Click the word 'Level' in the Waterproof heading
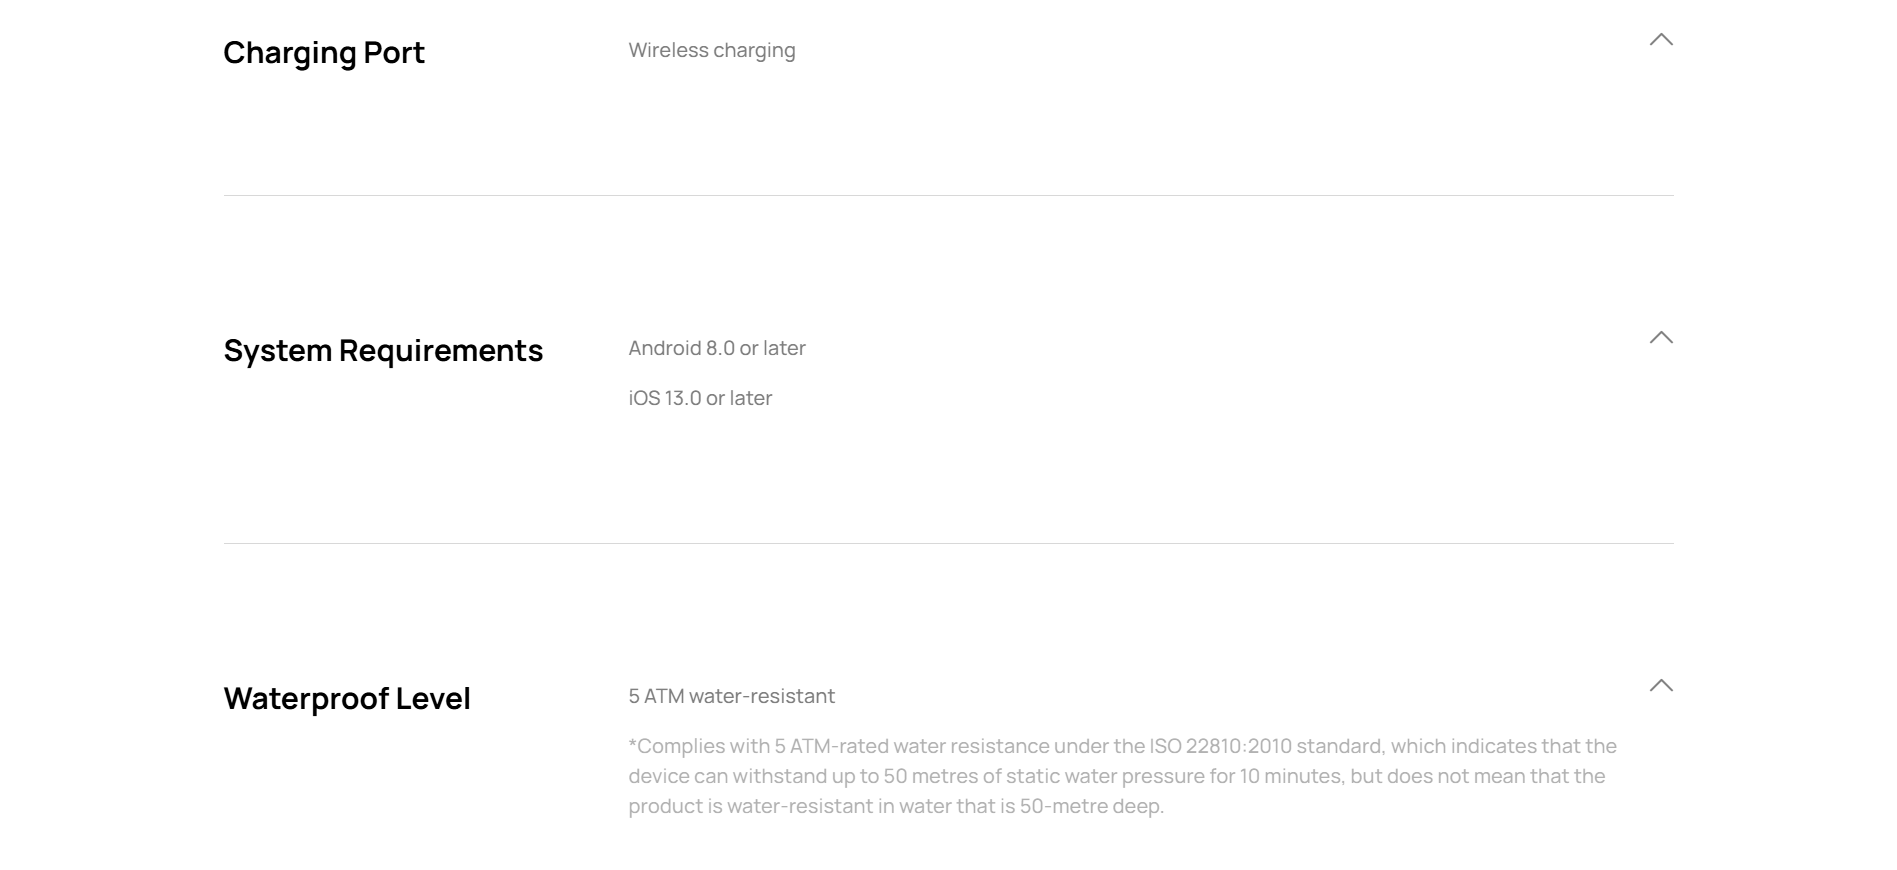The height and width of the screenshot is (870, 1897). (x=432, y=698)
